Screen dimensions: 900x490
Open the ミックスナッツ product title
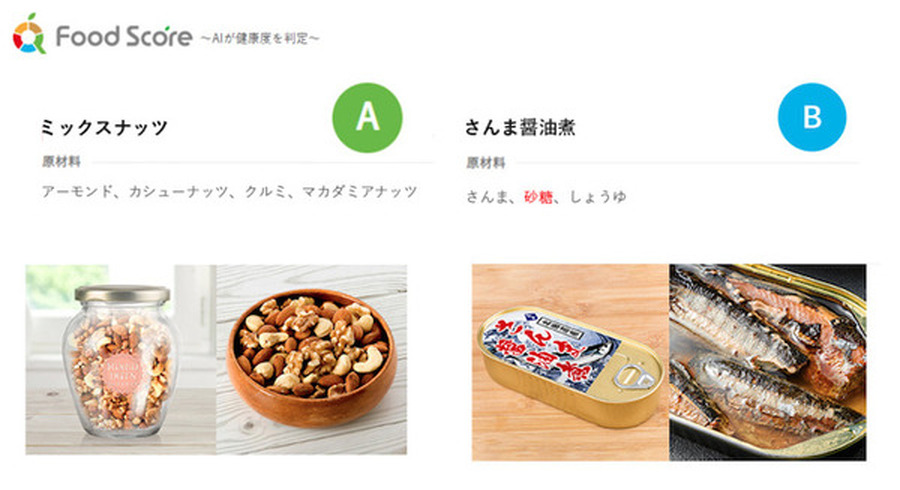(x=104, y=127)
